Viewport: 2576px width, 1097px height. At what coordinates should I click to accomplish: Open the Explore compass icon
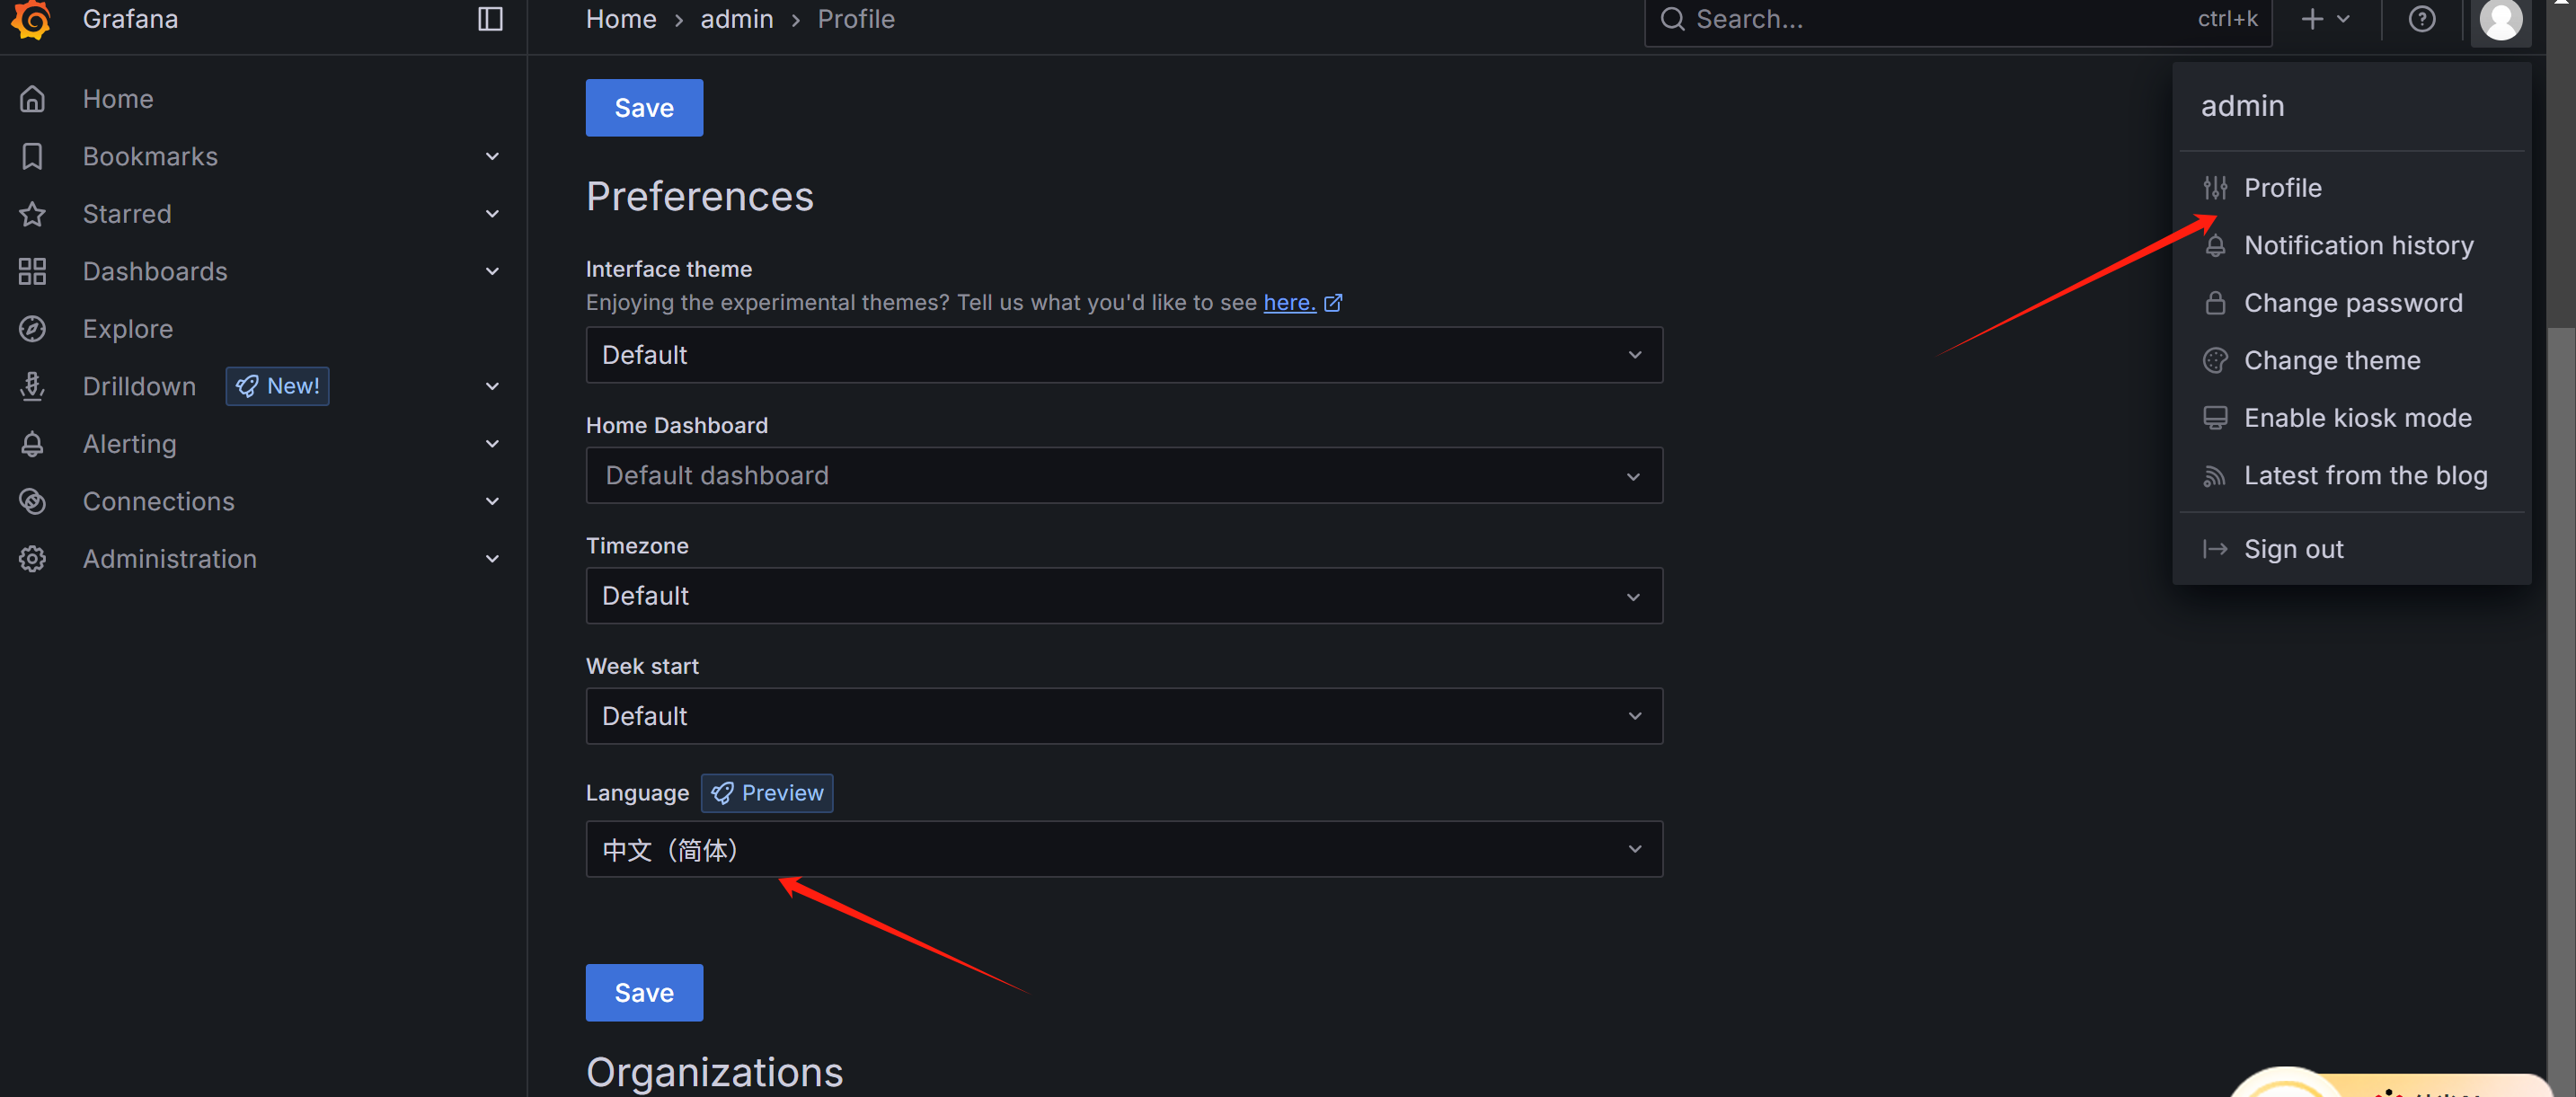click(32, 329)
